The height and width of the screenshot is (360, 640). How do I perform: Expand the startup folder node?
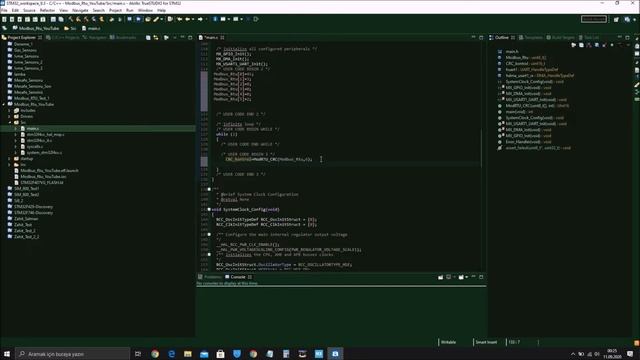[9, 158]
